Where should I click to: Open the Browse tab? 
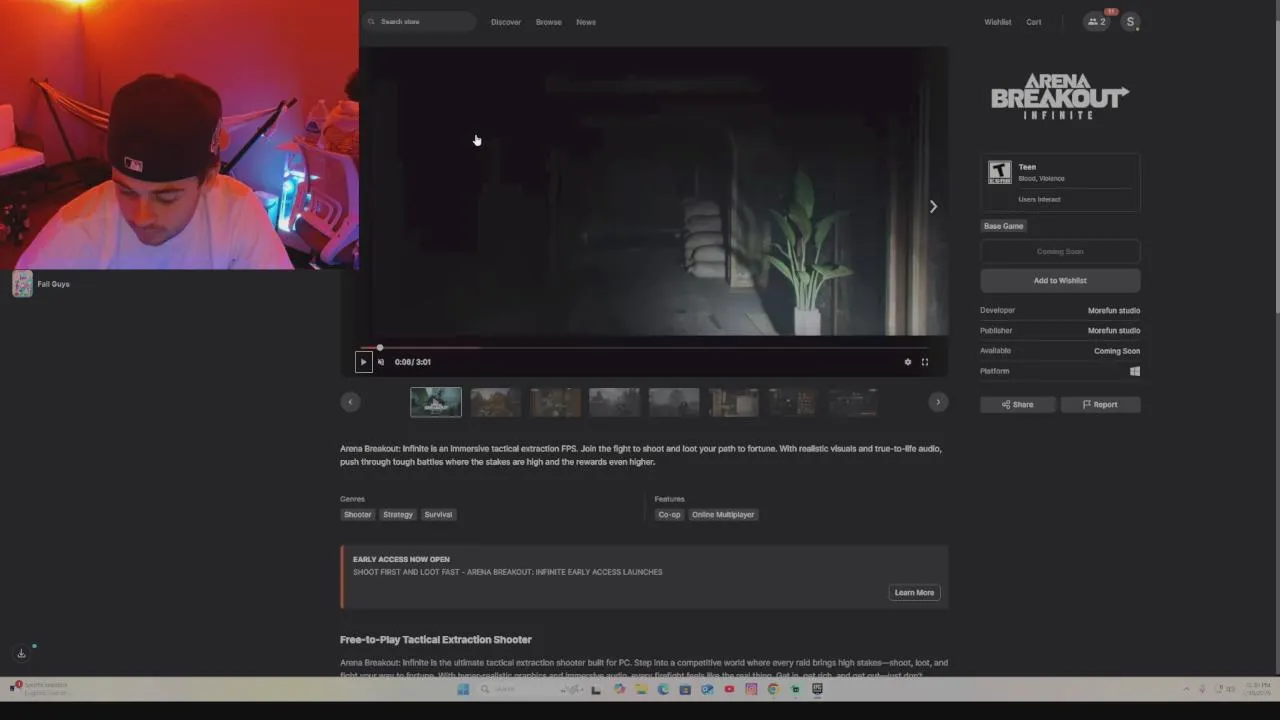click(x=548, y=22)
